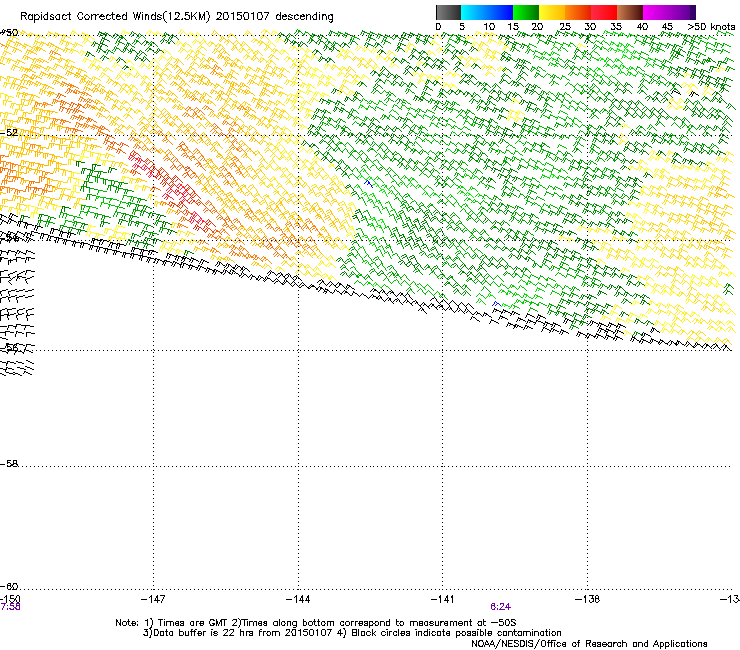Select the yellow 20-25 knots legend swatch
The image size is (740, 650).
point(552,12)
